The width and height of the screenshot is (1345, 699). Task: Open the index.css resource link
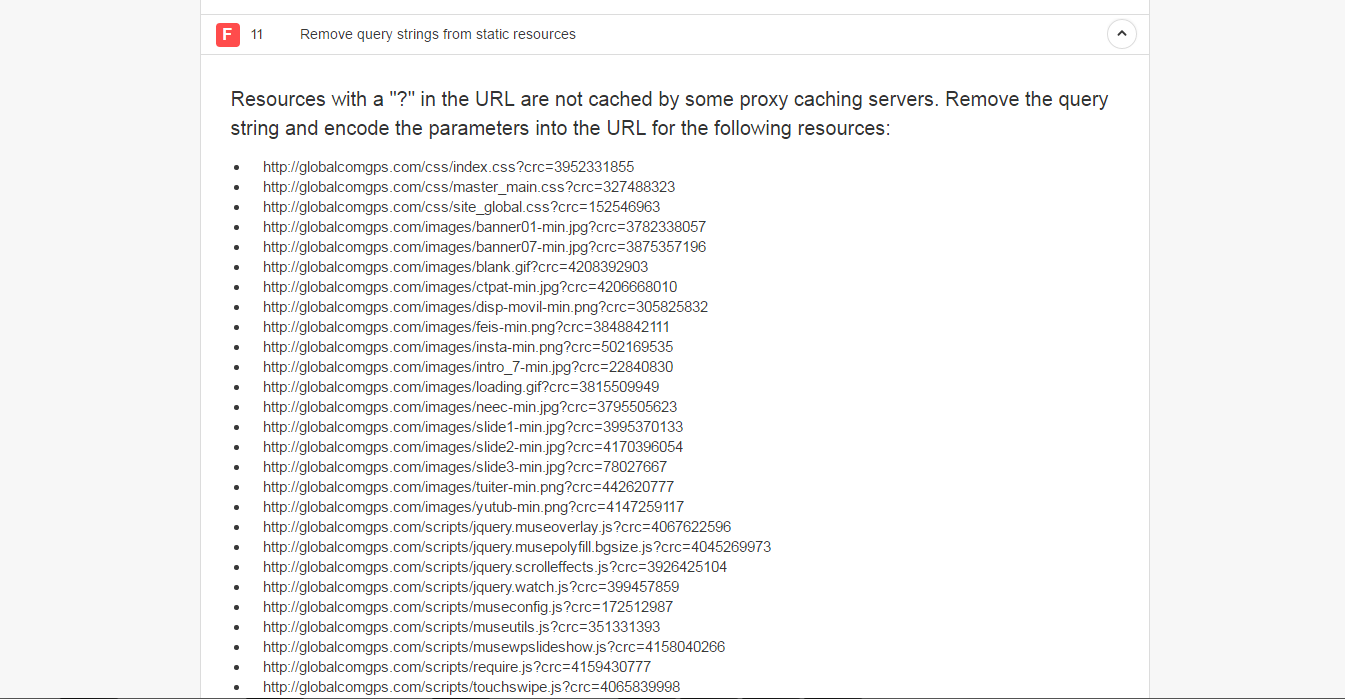coord(448,167)
